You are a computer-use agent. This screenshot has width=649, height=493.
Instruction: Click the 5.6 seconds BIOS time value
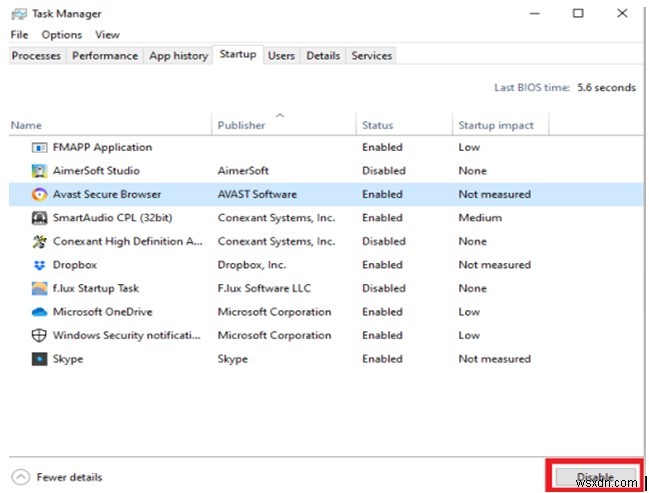point(606,87)
